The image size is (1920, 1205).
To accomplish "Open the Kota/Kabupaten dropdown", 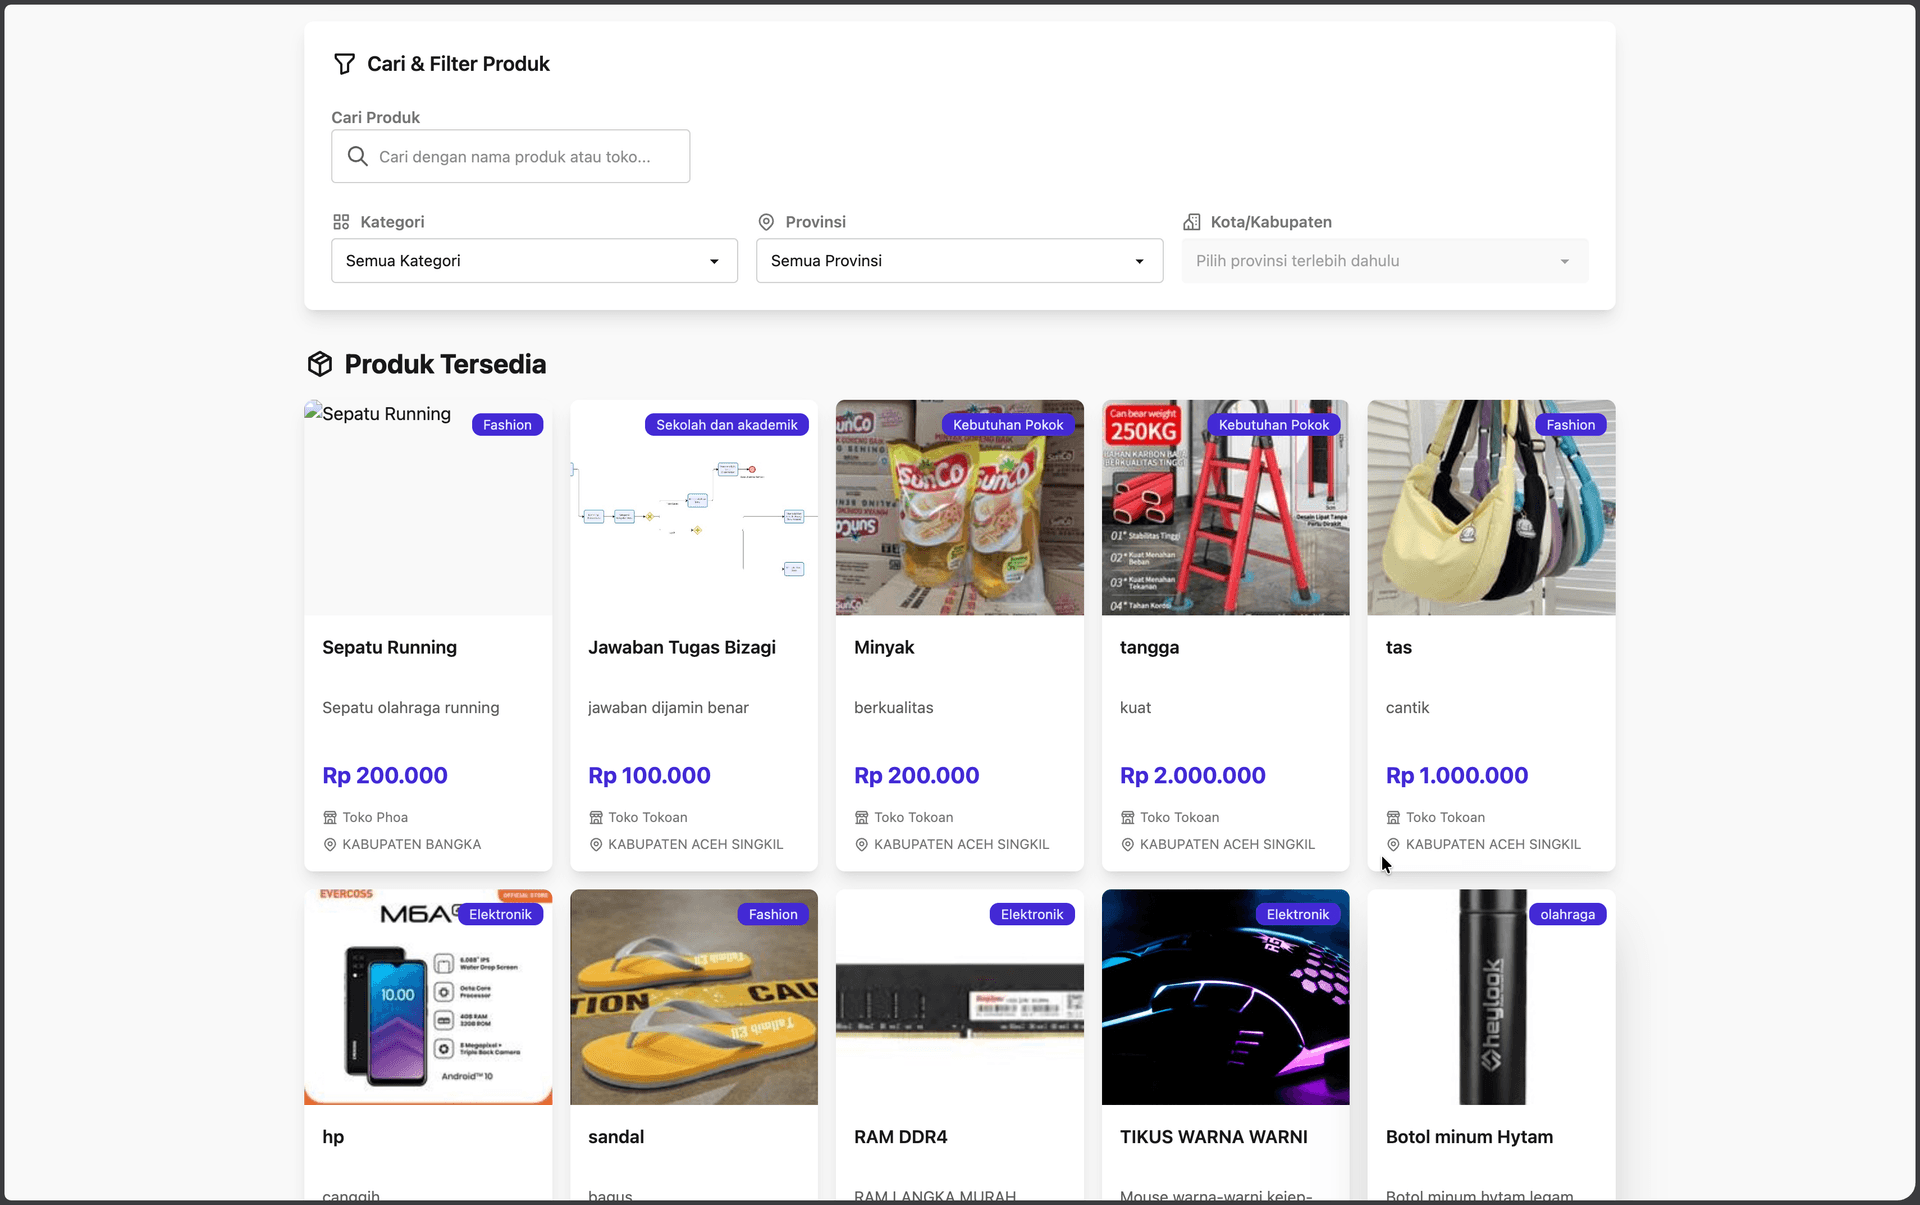I will (x=1385, y=261).
